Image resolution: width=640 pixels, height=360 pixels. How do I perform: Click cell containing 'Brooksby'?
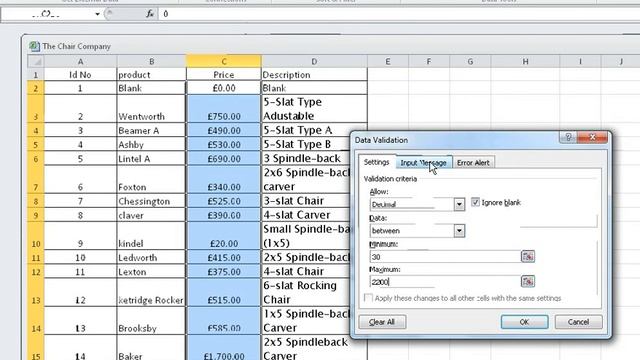click(x=151, y=321)
